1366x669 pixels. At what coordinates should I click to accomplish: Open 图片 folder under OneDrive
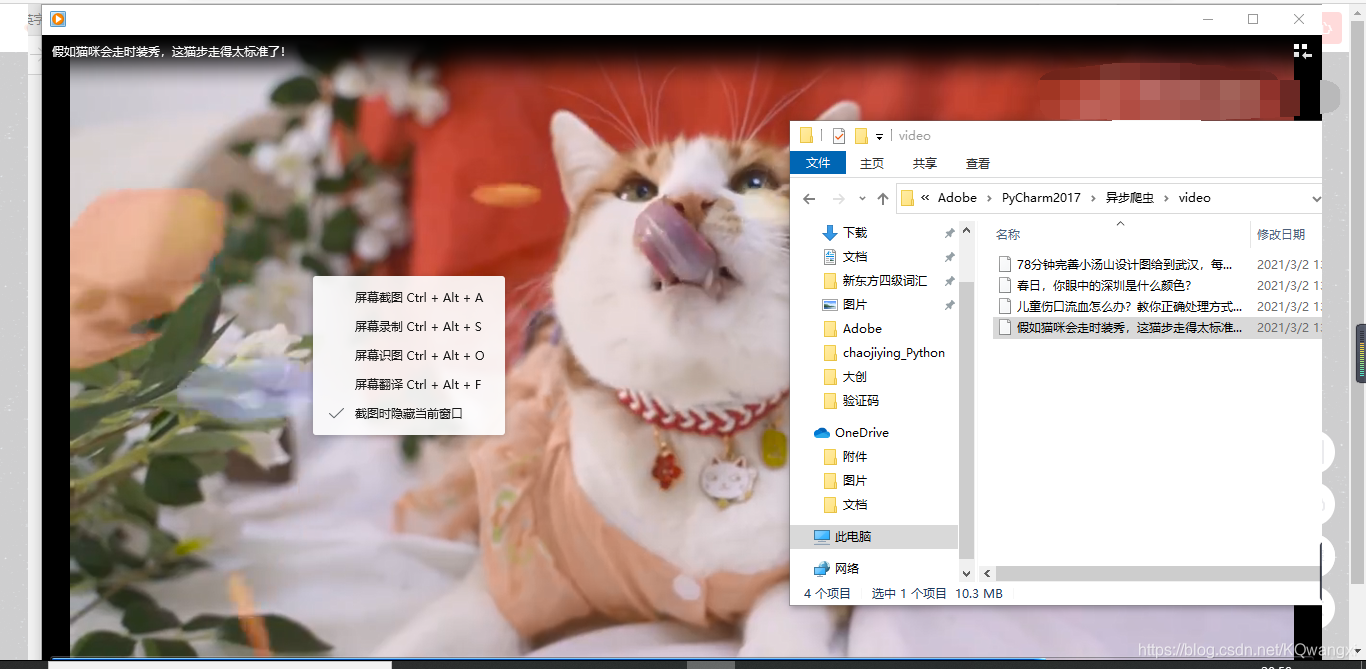pos(855,480)
